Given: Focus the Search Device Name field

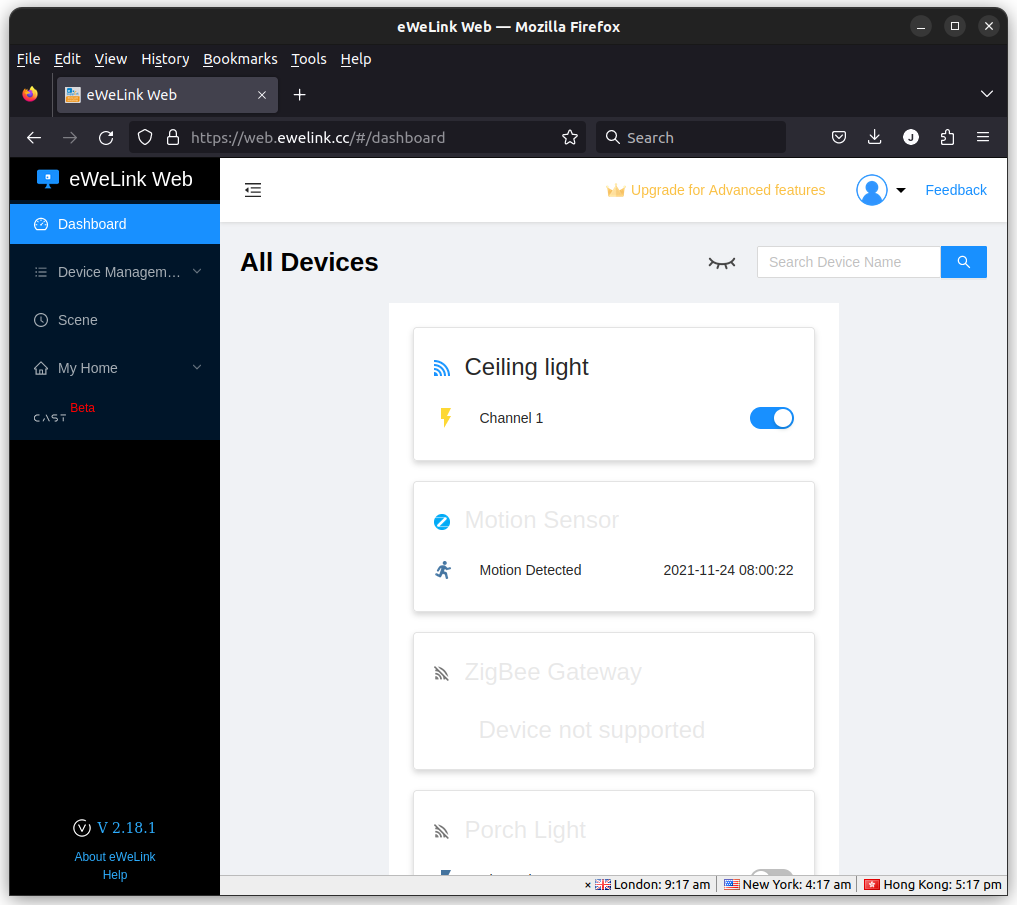Looking at the screenshot, I should click(x=849, y=262).
